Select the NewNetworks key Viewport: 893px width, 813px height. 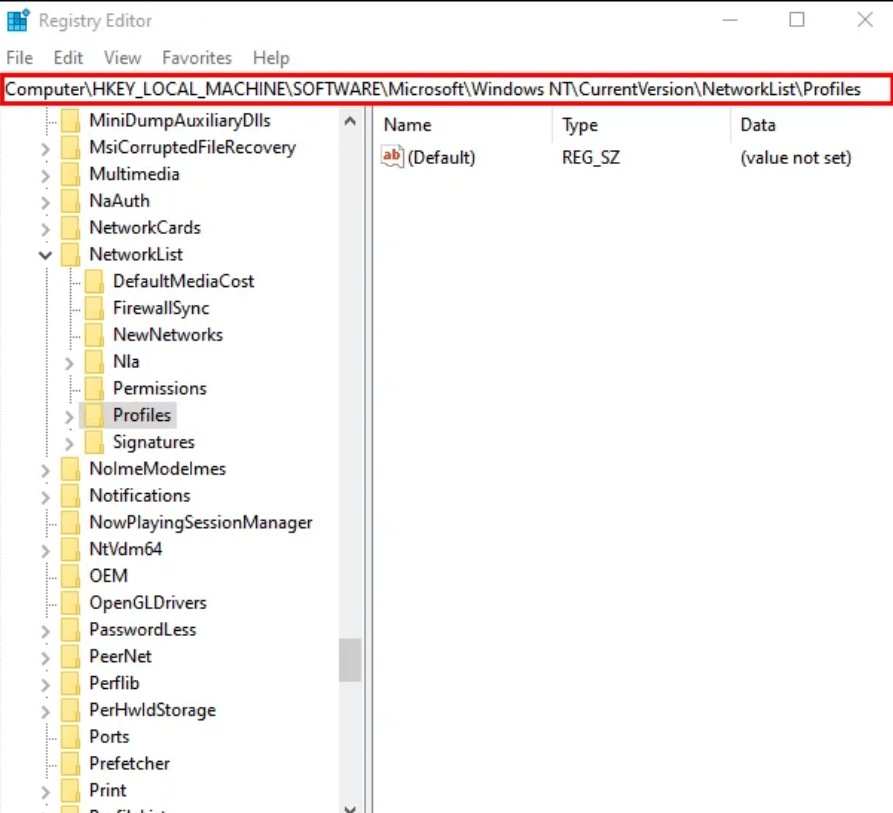pyautogui.click(x=167, y=335)
